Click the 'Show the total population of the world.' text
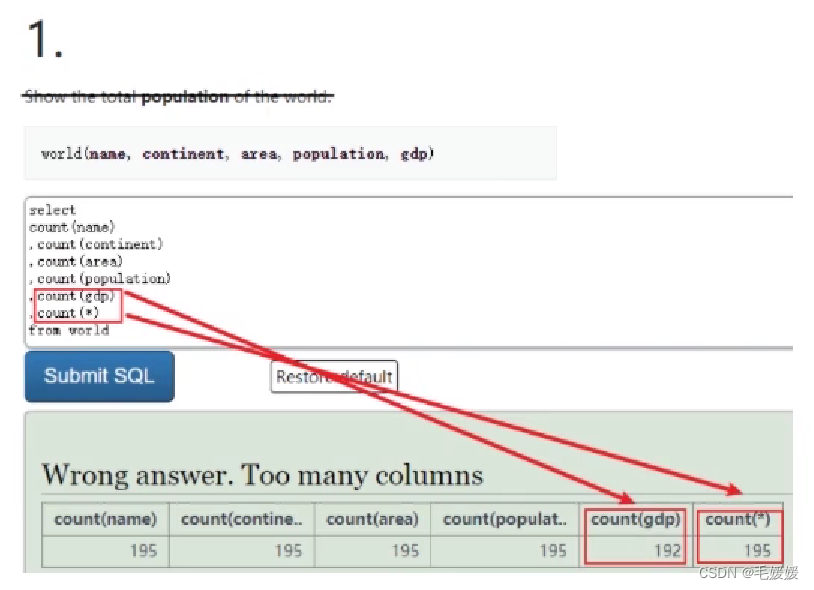The height and width of the screenshot is (590, 814). coord(178,97)
